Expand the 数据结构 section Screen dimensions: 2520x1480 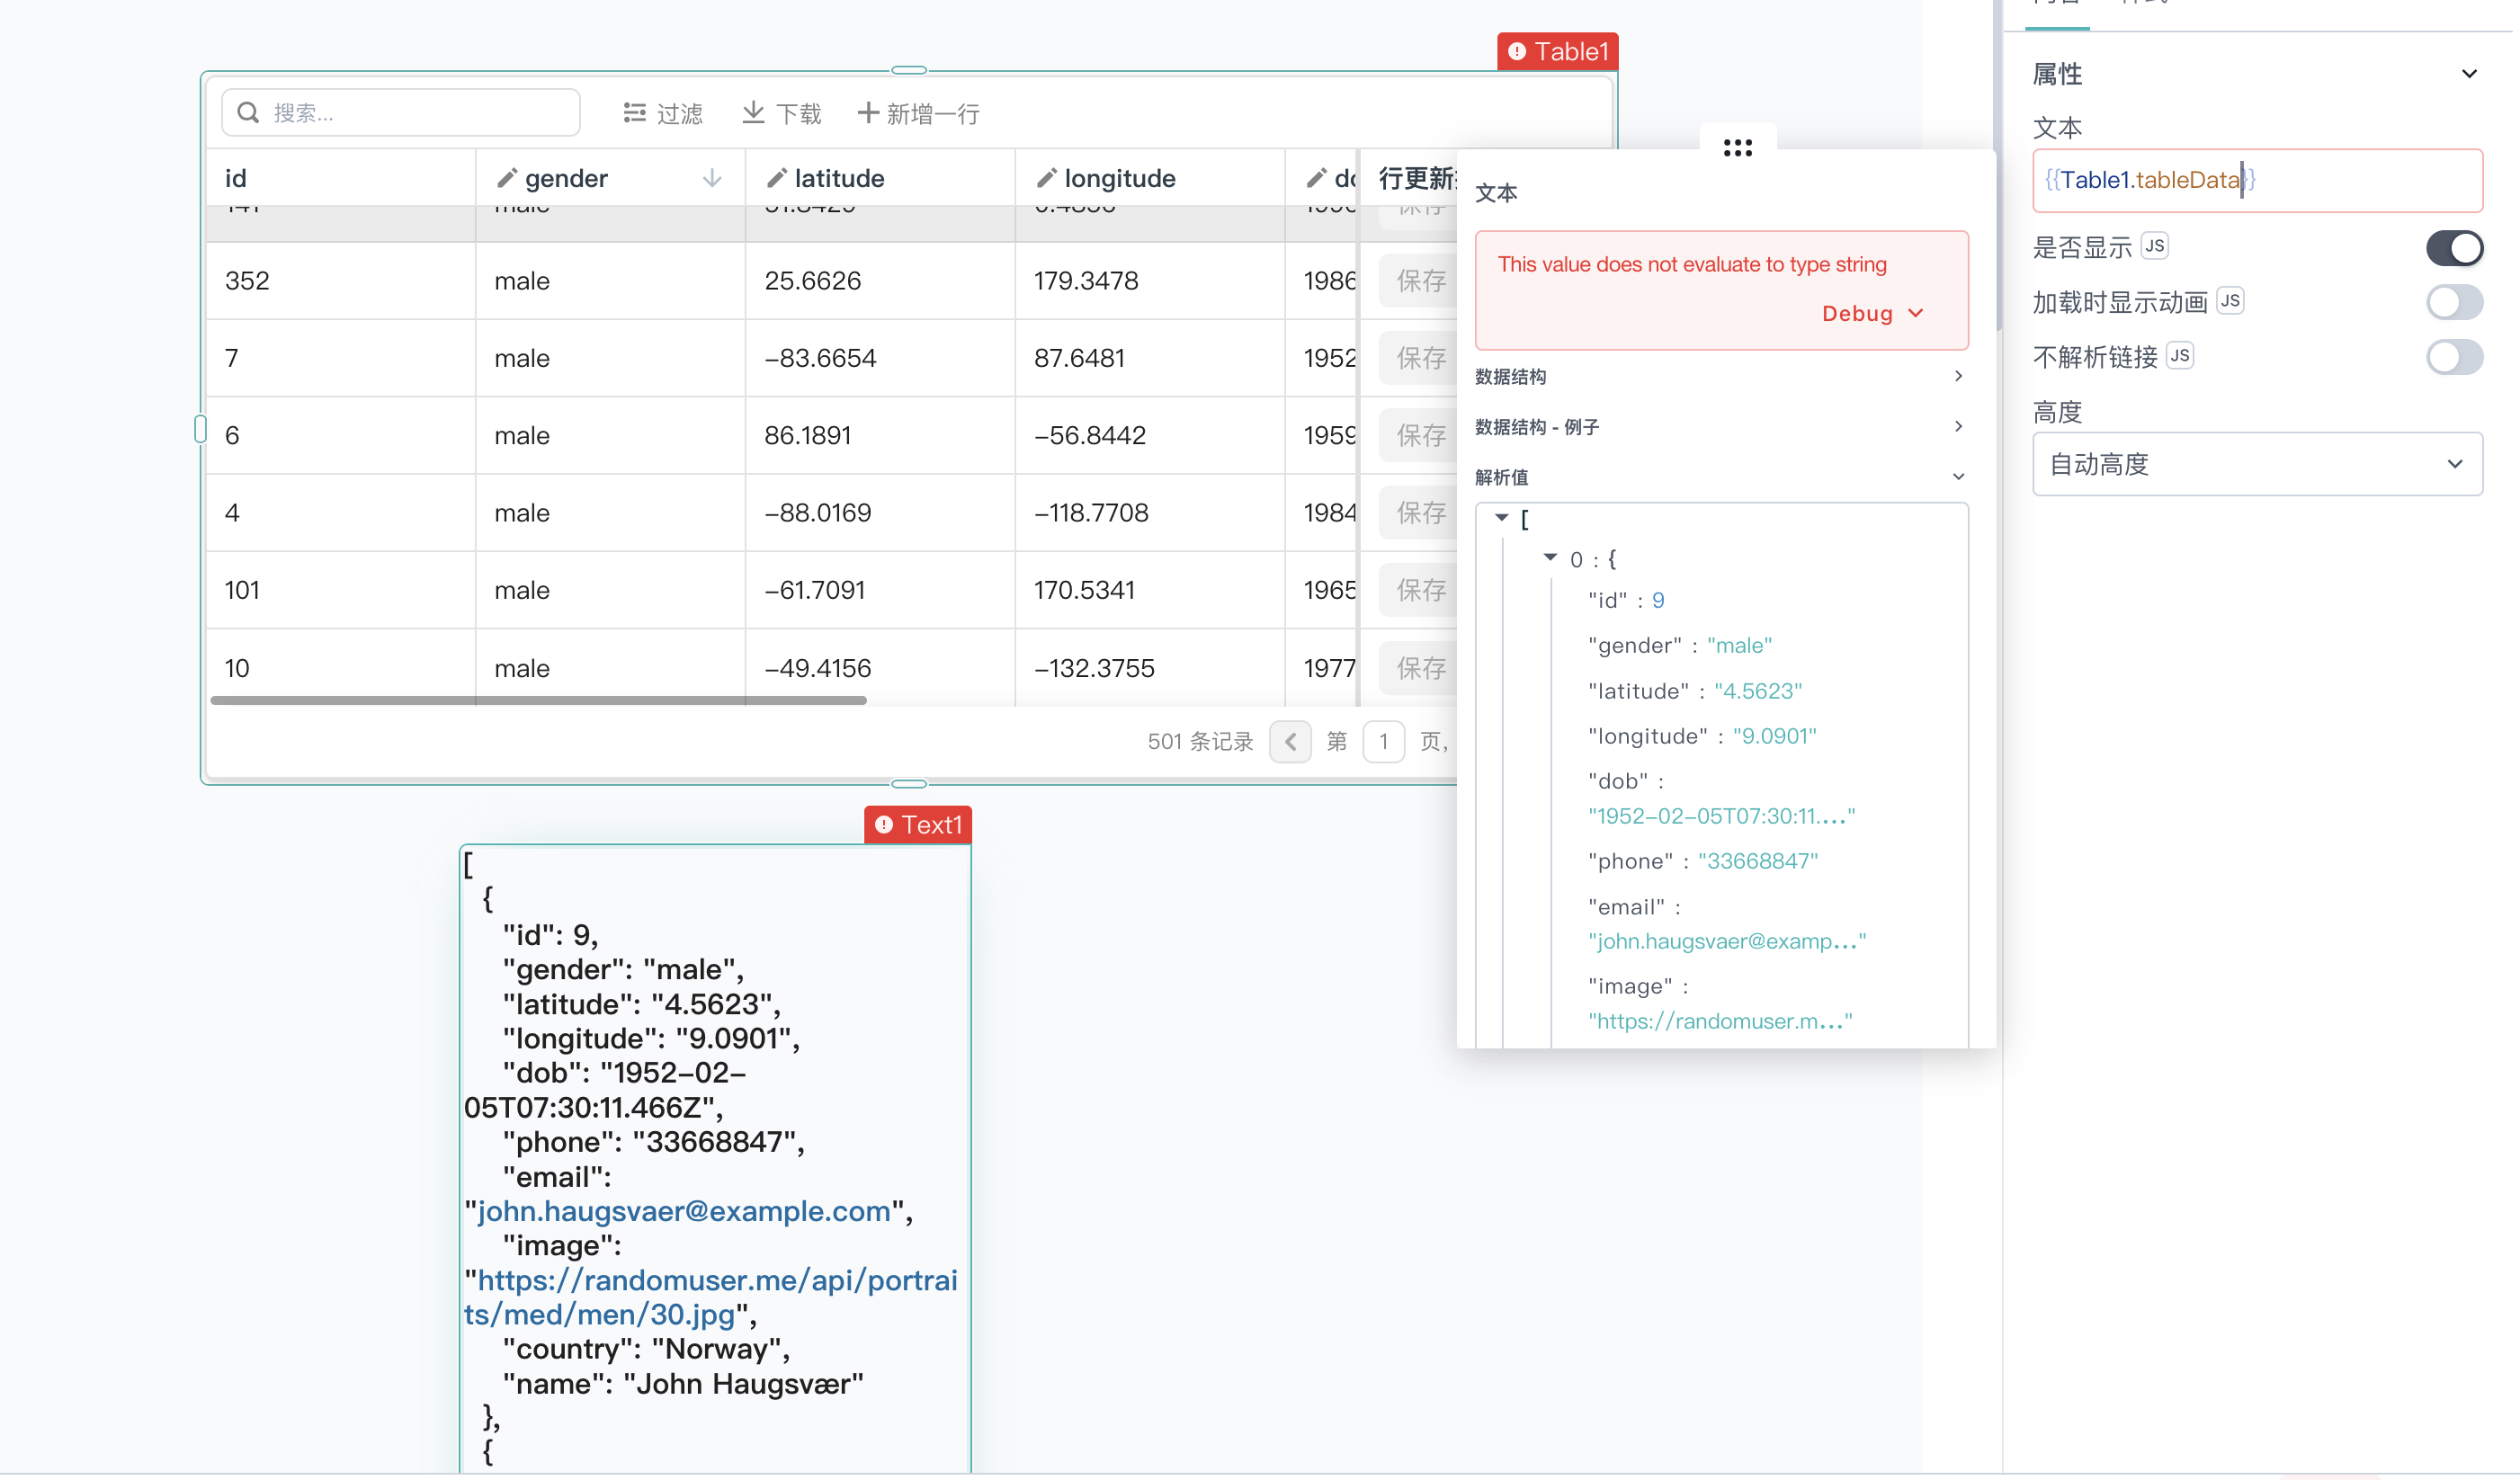(x=1721, y=376)
